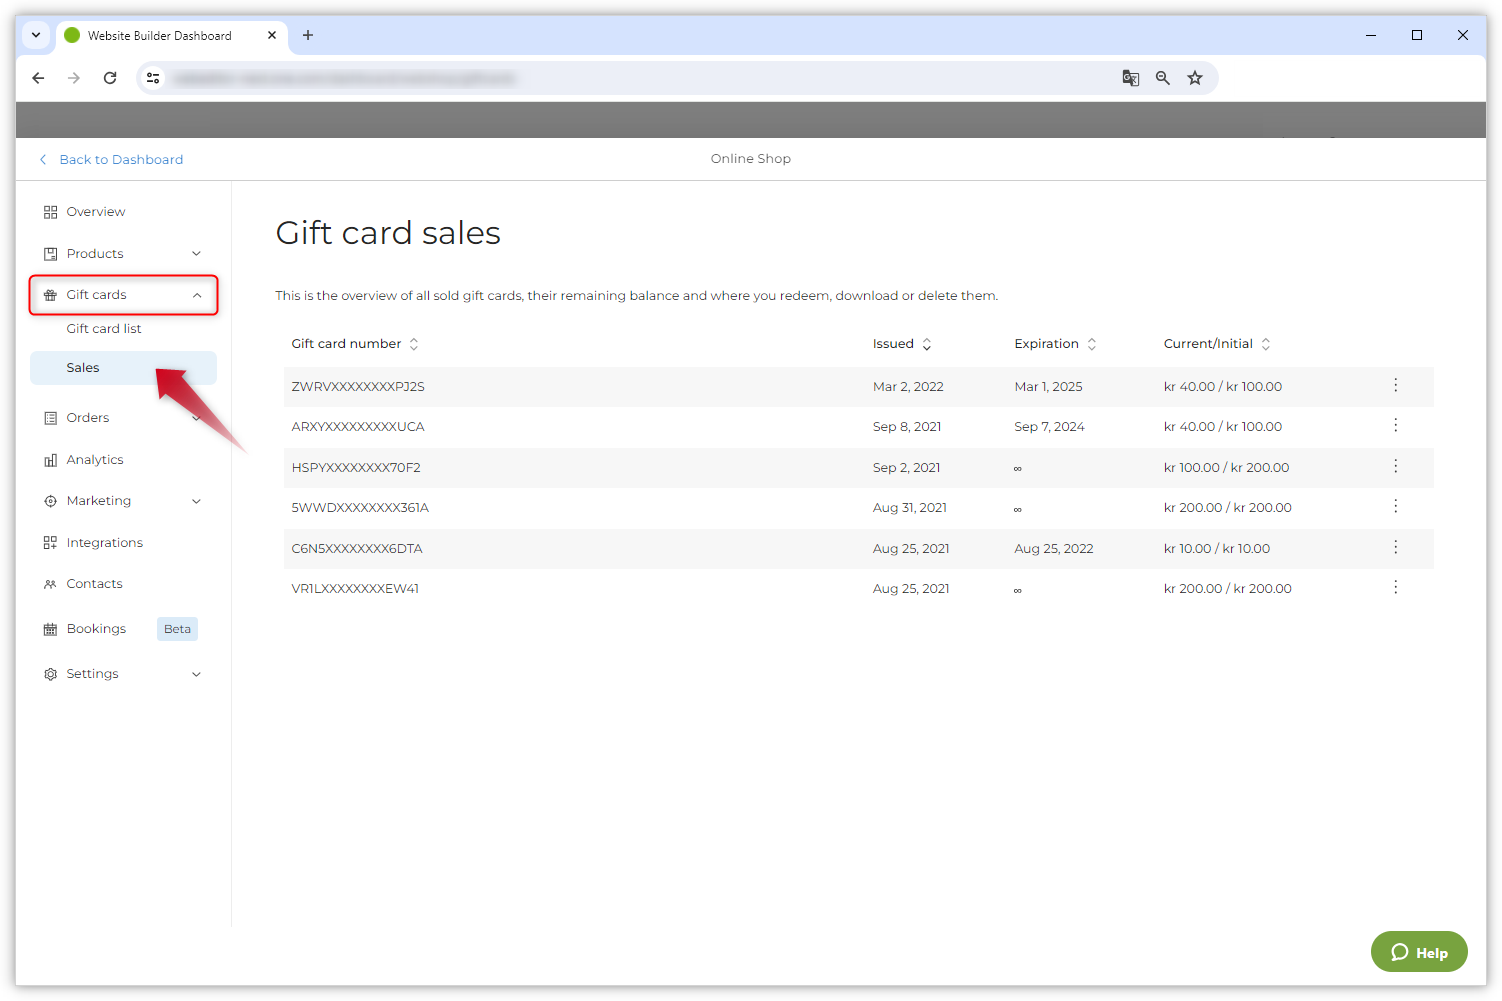Image resolution: width=1502 pixels, height=1001 pixels.
Task: Select the Gift card list menu item
Action: [104, 328]
